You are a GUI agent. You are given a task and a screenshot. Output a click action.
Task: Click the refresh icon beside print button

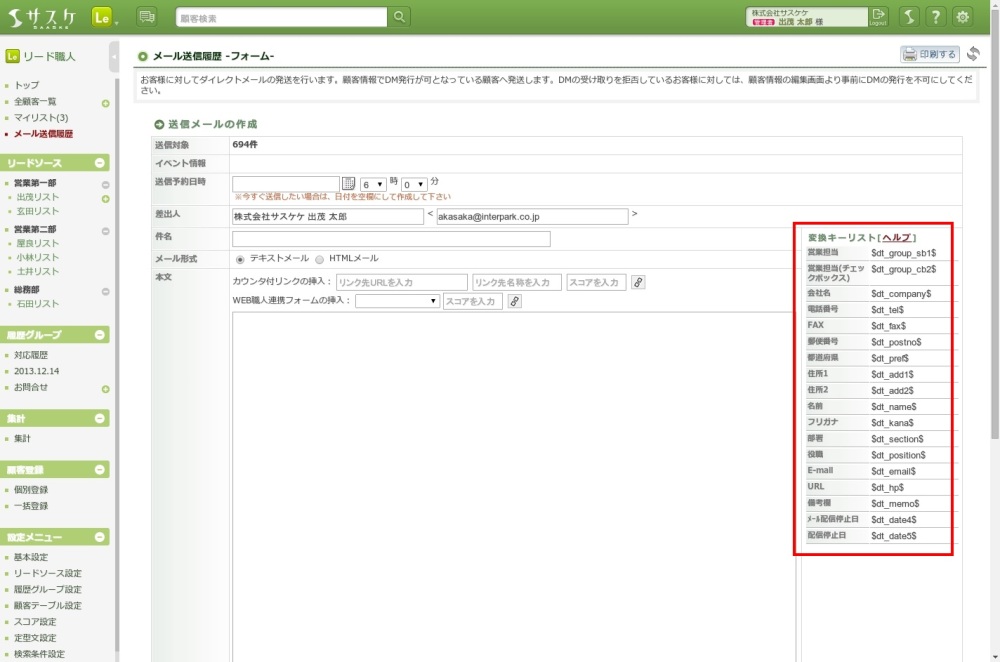click(x=973, y=54)
